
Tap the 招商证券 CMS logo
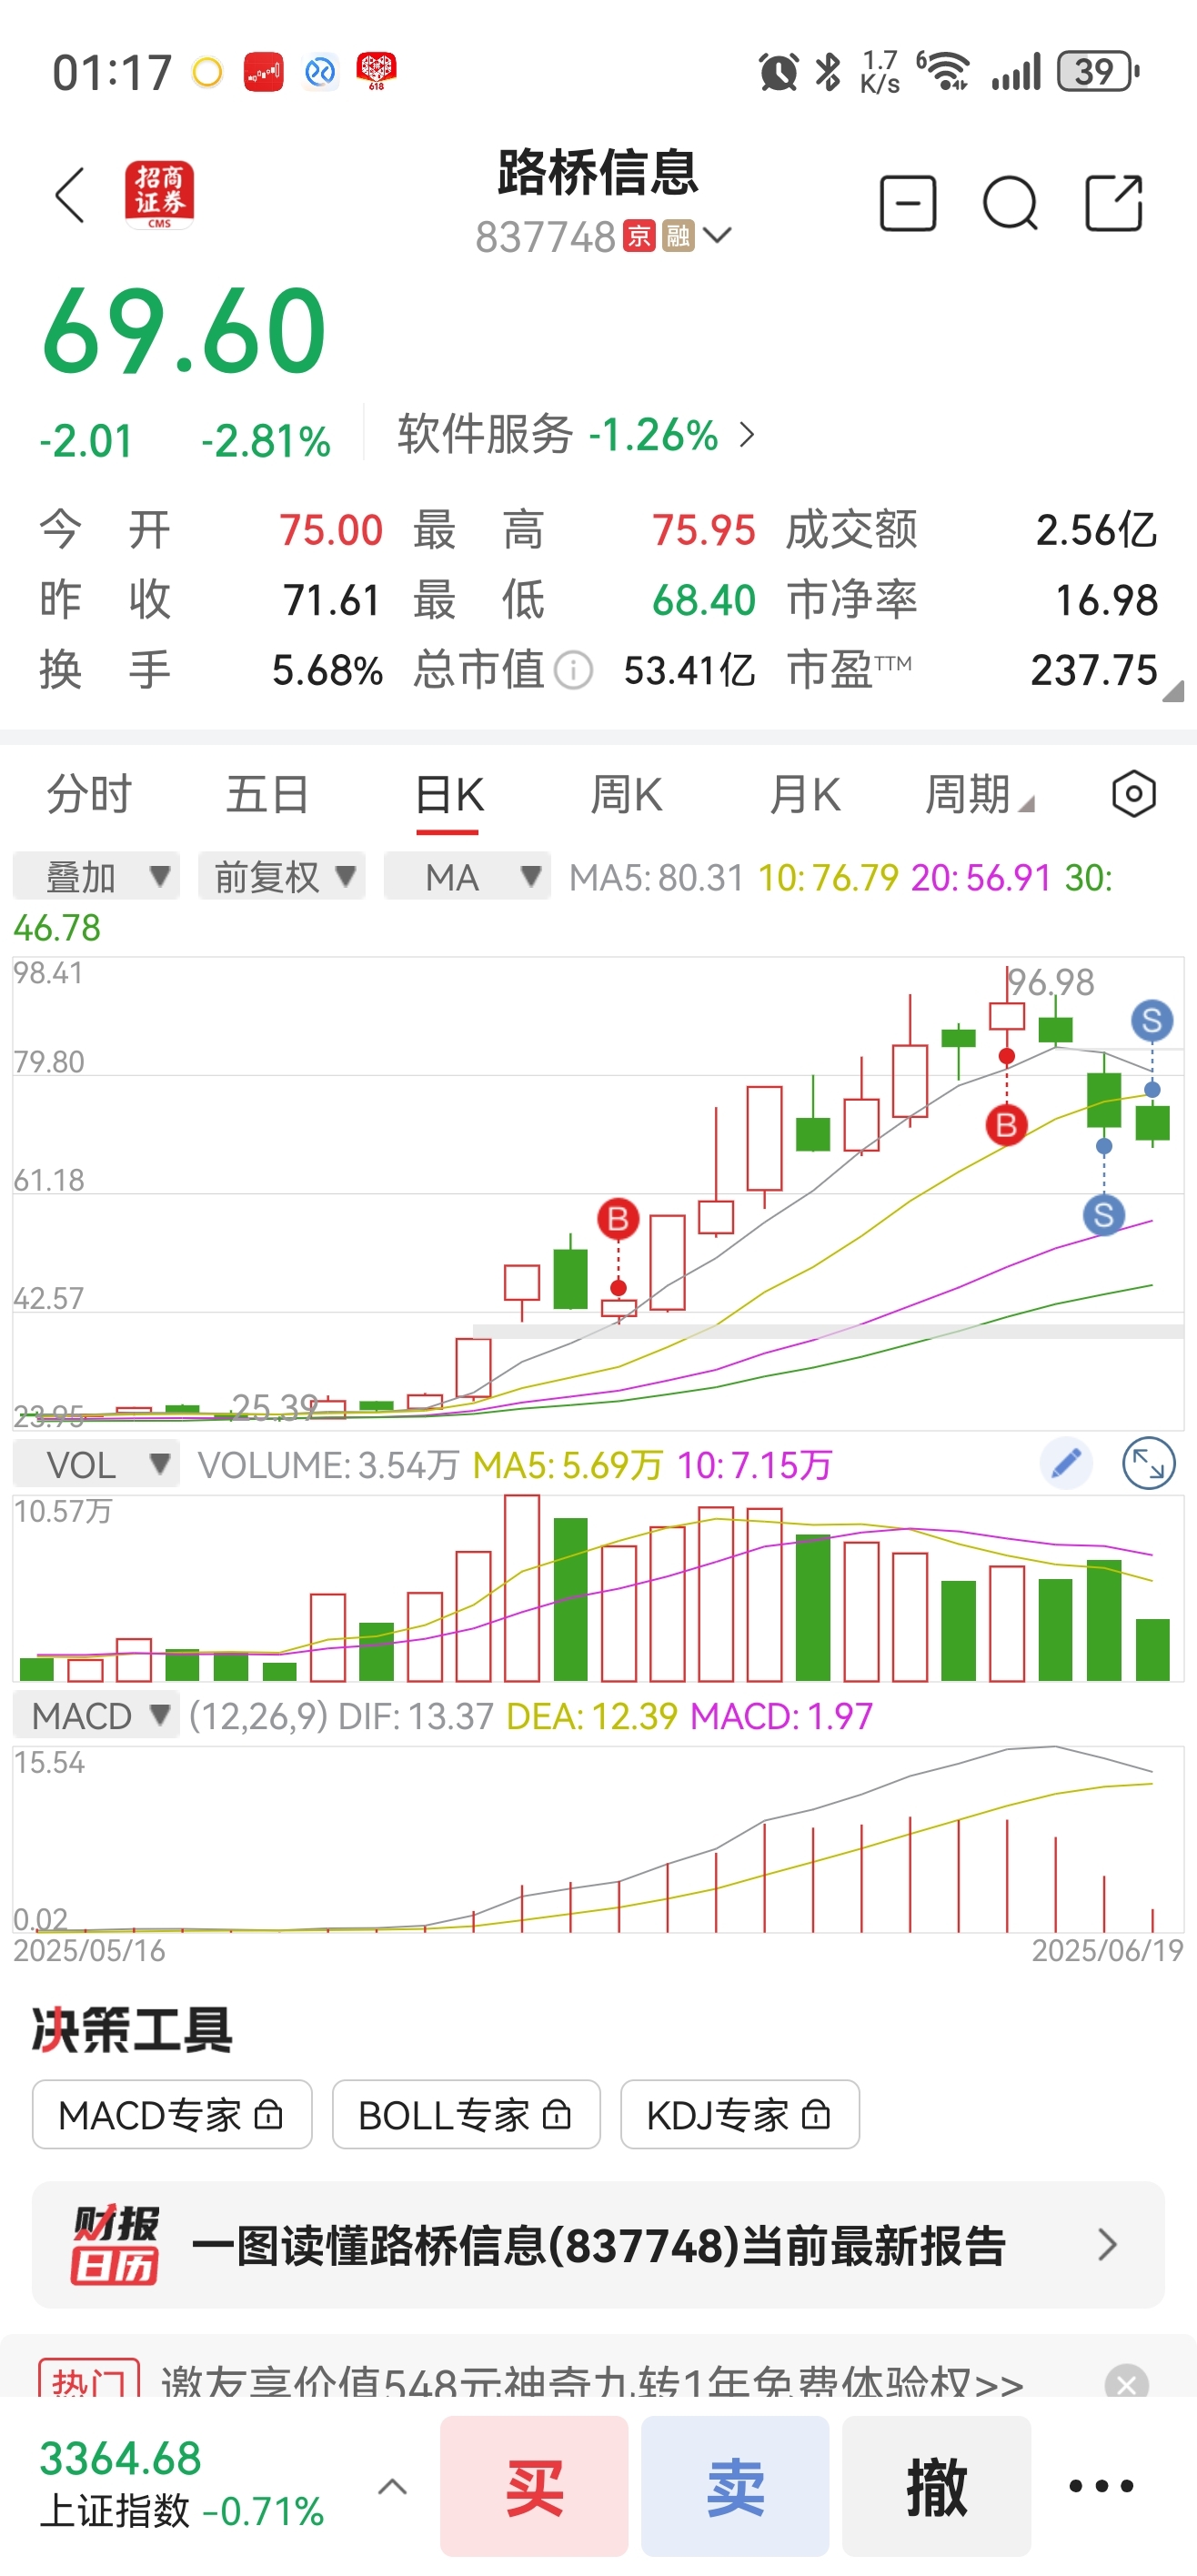coord(159,195)
